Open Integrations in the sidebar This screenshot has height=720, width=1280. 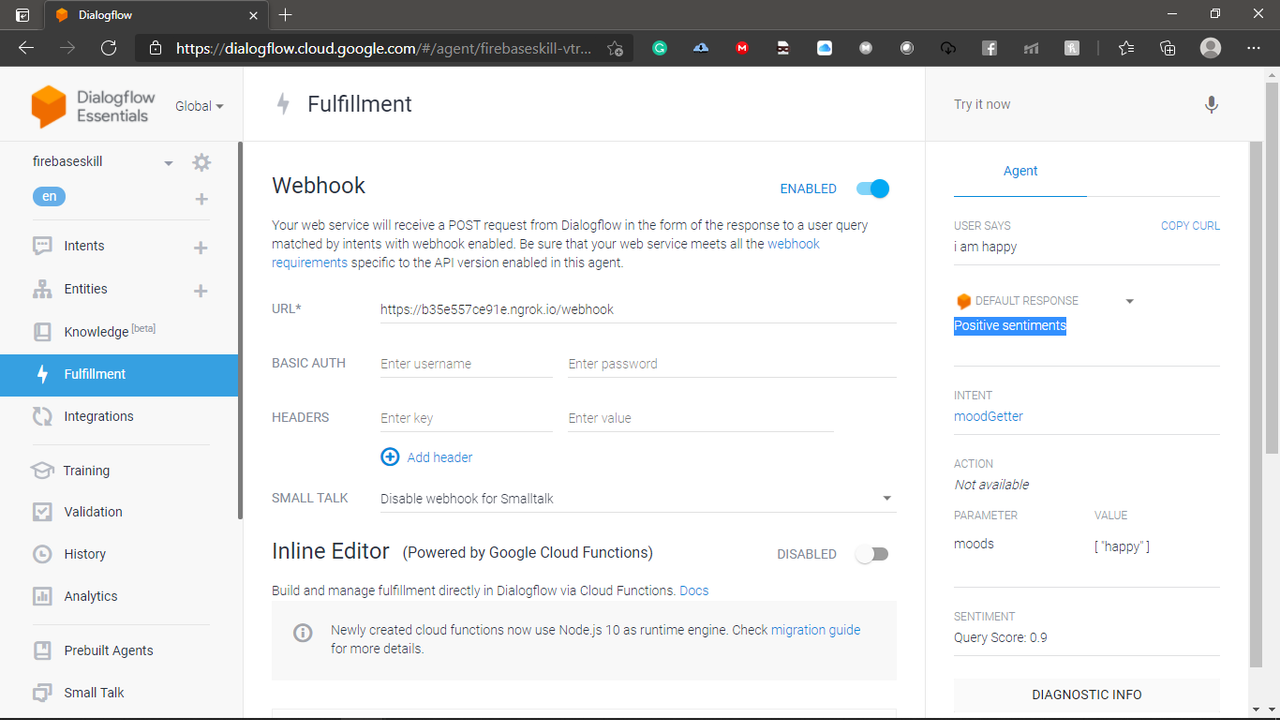(98, 416)
